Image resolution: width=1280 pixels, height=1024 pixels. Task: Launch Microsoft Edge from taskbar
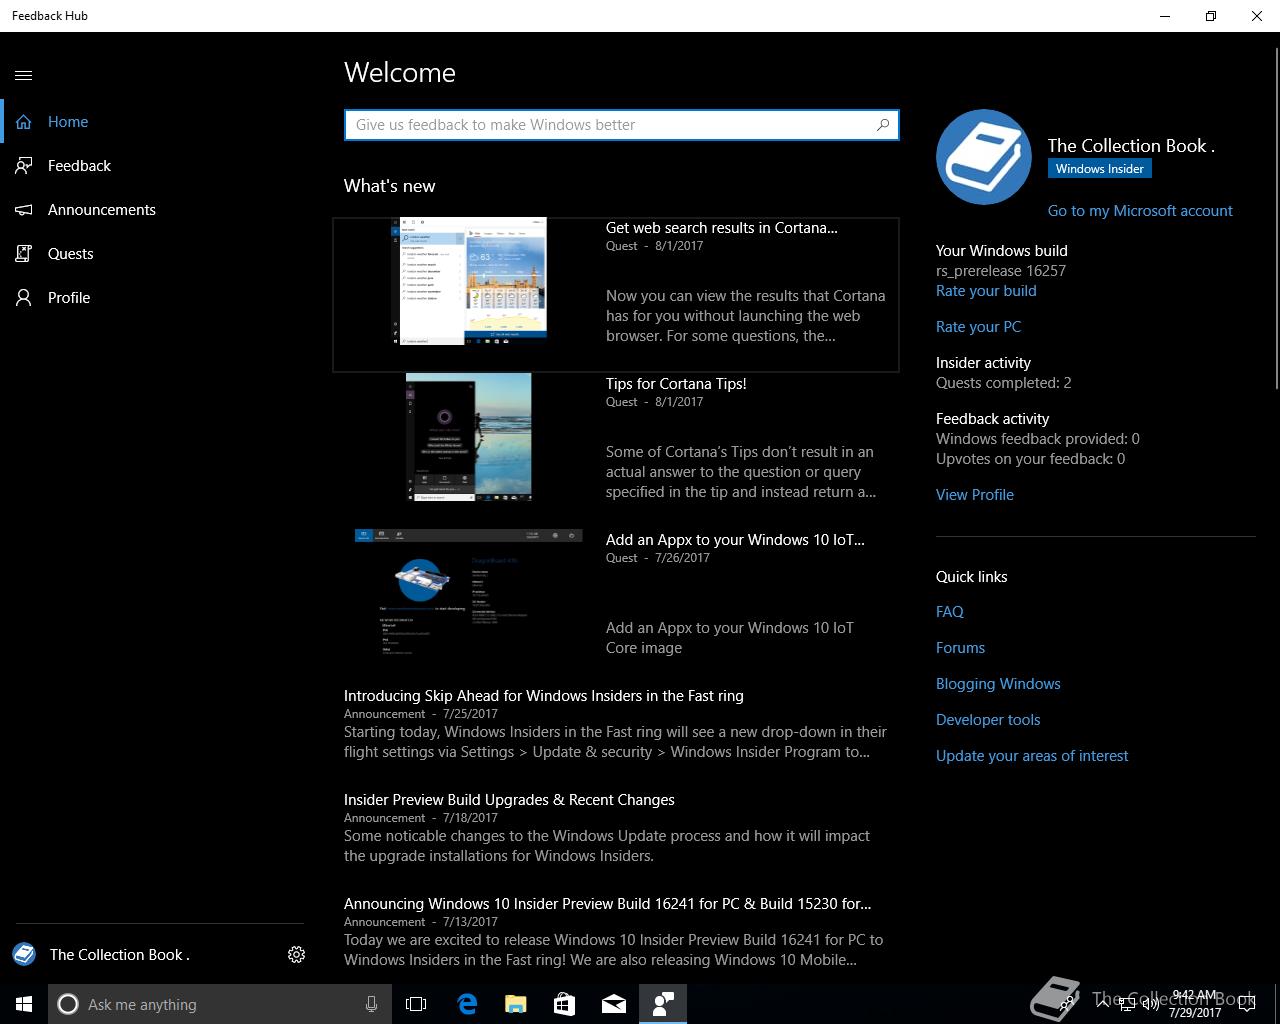(466, 1004)
